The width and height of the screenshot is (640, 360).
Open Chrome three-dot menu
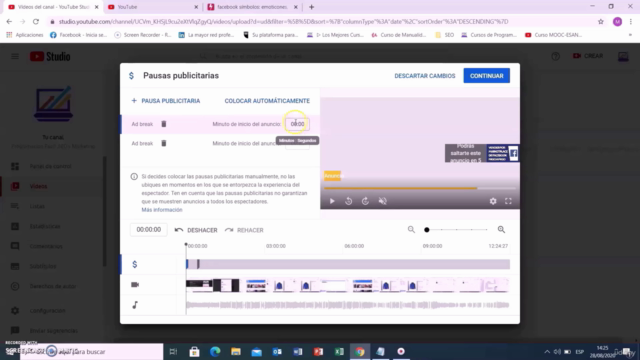tap(631, 22)
